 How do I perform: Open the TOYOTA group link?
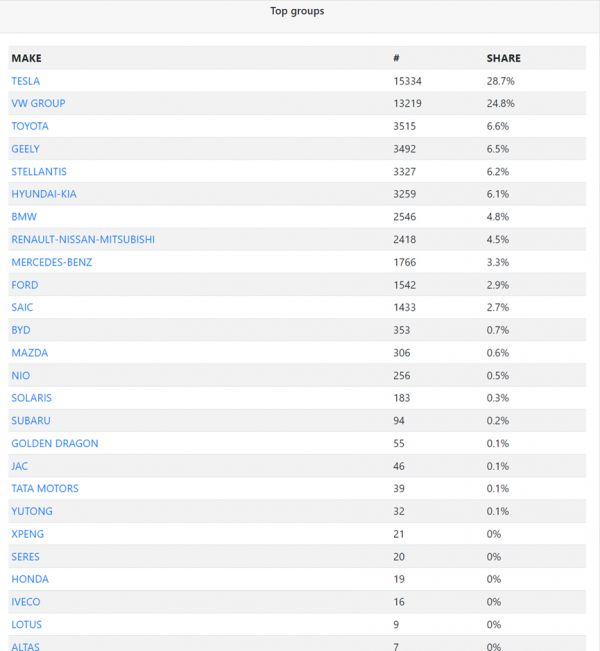coord(30,127)
